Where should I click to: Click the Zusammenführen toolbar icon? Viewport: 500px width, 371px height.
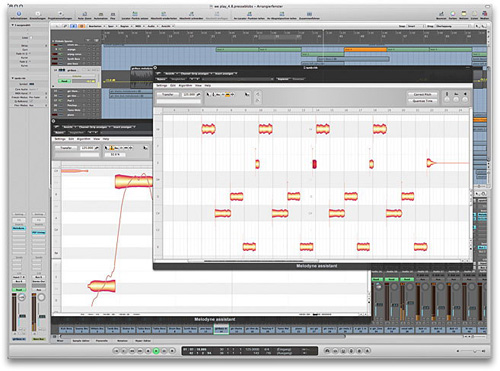click(x=309, y=14)
